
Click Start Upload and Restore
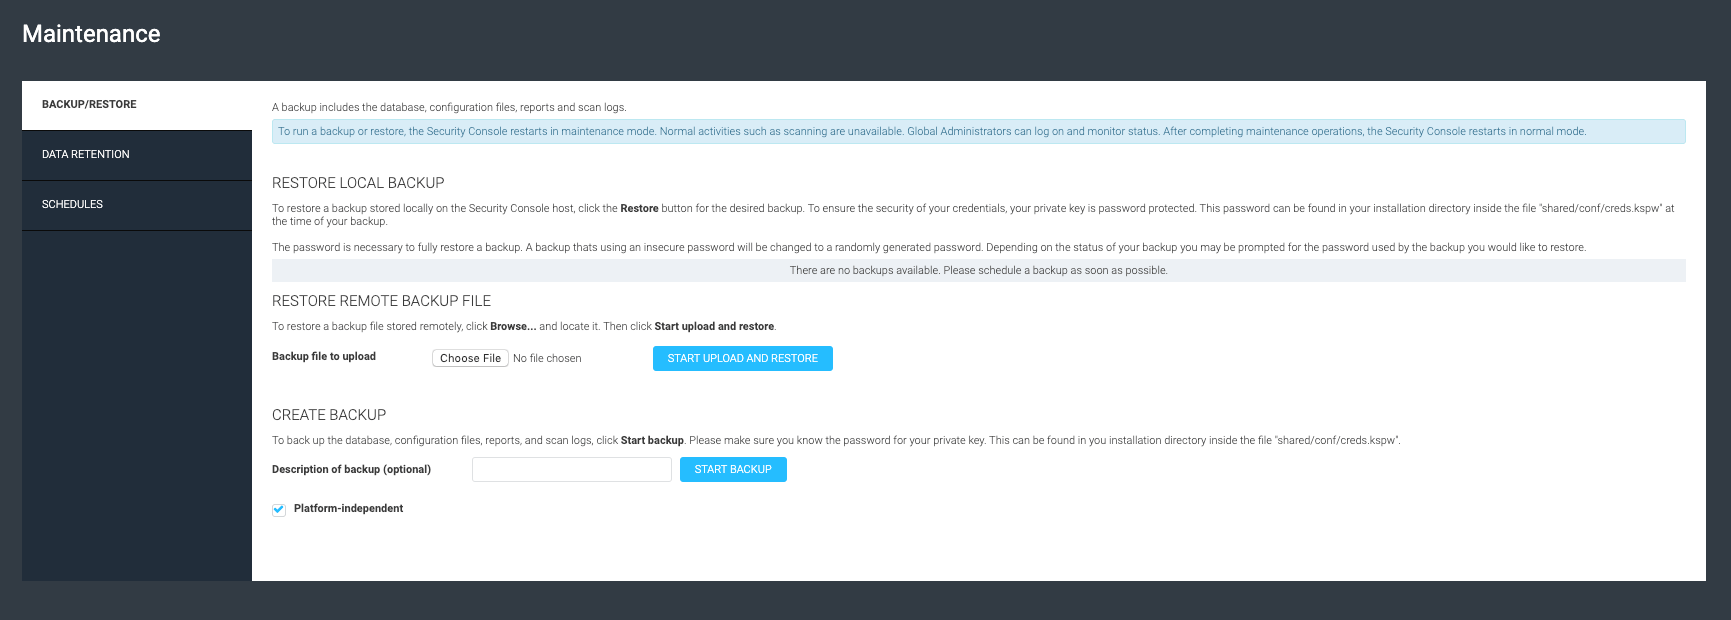[743, 358]
